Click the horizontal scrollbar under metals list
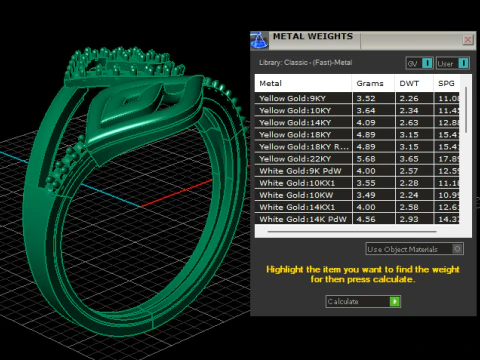The height and width of the screenshot is (360, 480). [352, 231]
